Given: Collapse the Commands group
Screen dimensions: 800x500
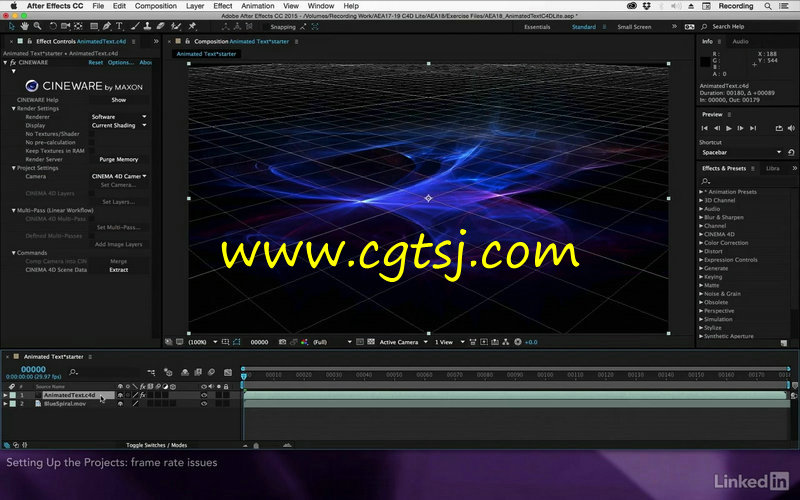Looking at the screenshot, I should click(x=13, y=253).
